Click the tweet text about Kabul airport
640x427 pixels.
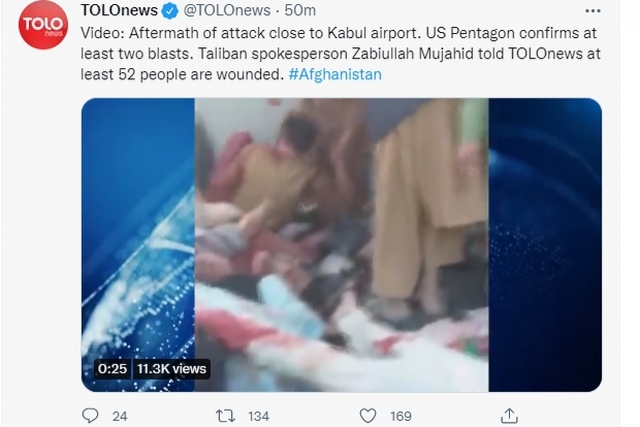click(340, 53)
